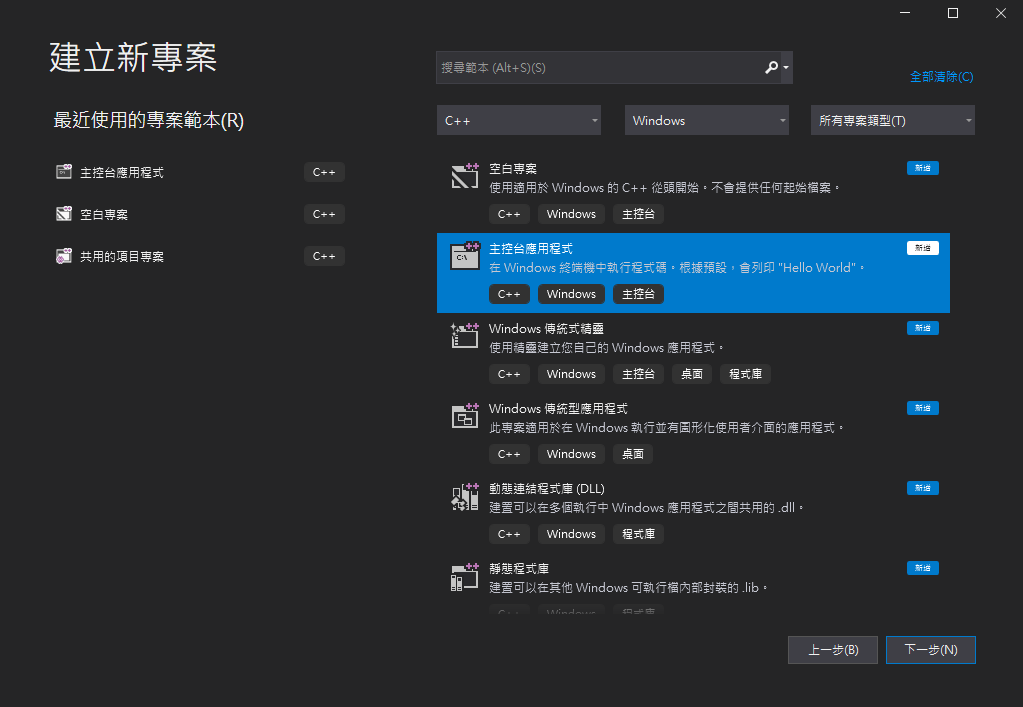The image size is (1023, 707).
Task: Click the 新增 badge on Windows 傳統式精靈
Action: 923,328
